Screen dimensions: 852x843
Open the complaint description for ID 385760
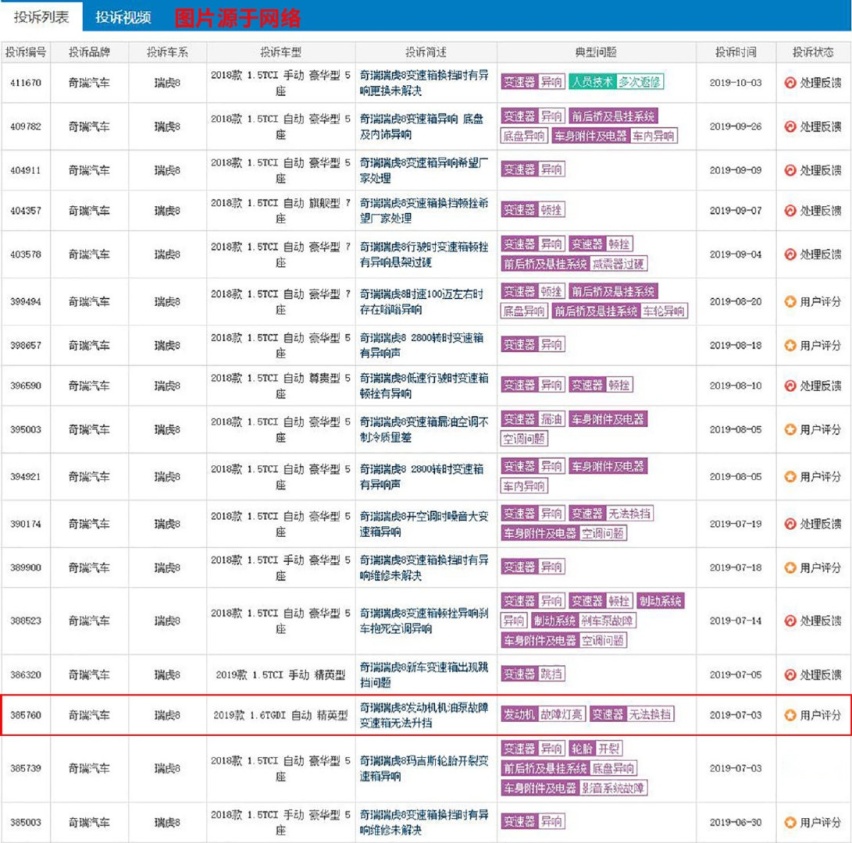[x=424, y=715]
